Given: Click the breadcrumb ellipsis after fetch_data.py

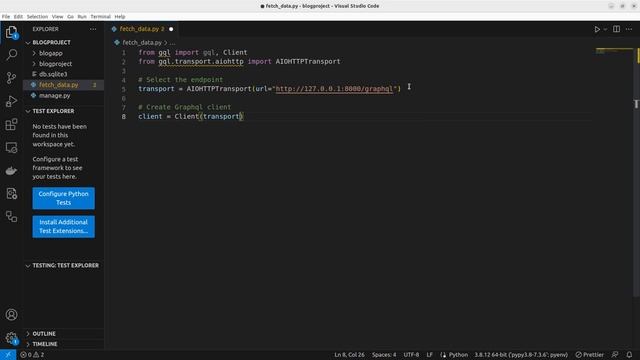Looking at the screenshot, I should (172, 42).
